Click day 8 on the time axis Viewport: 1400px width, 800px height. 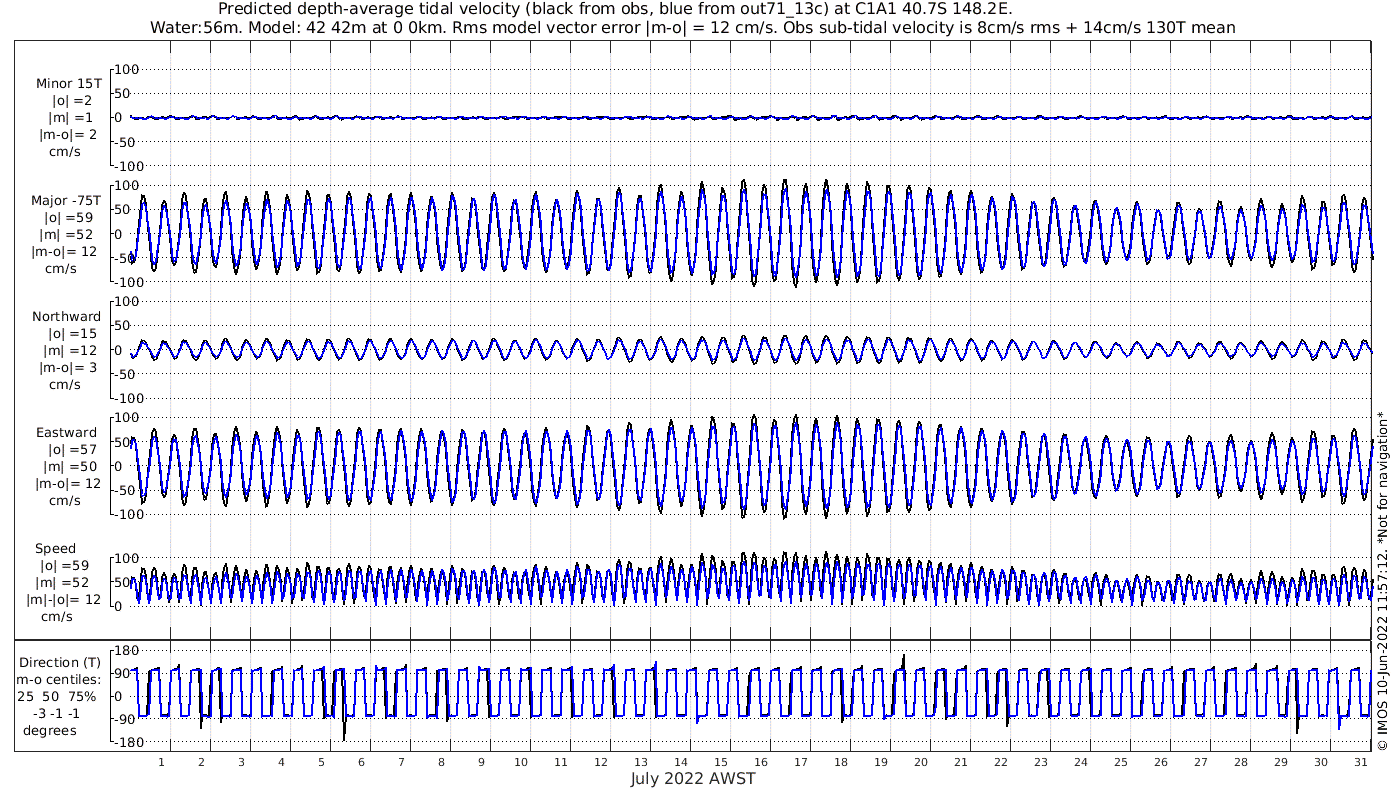pos(441,762)
